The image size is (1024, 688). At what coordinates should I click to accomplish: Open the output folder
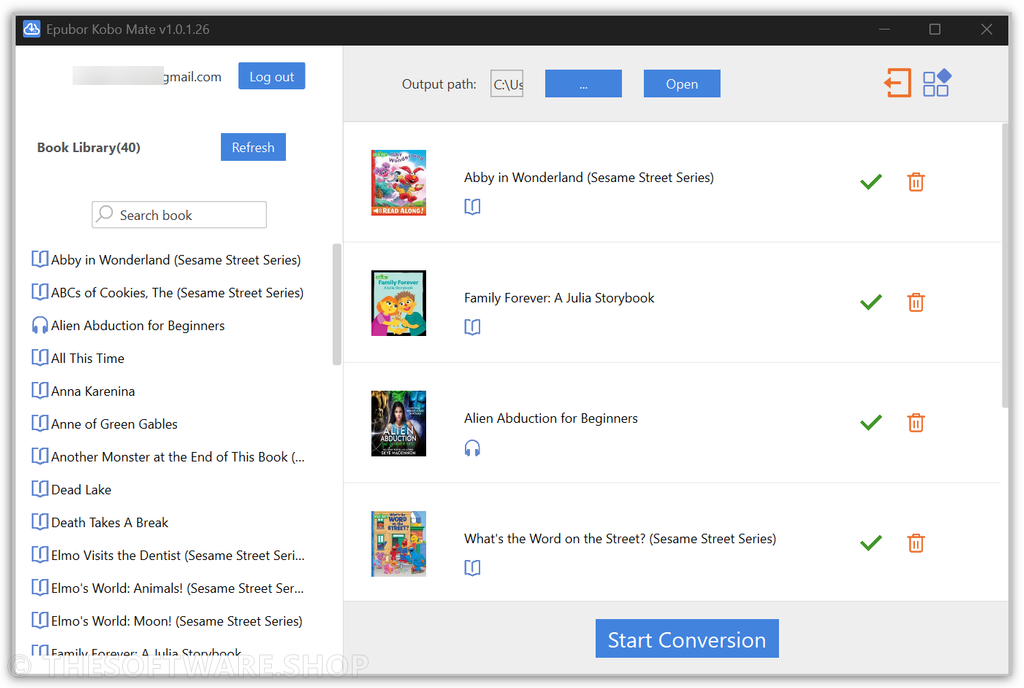point(682,84)
